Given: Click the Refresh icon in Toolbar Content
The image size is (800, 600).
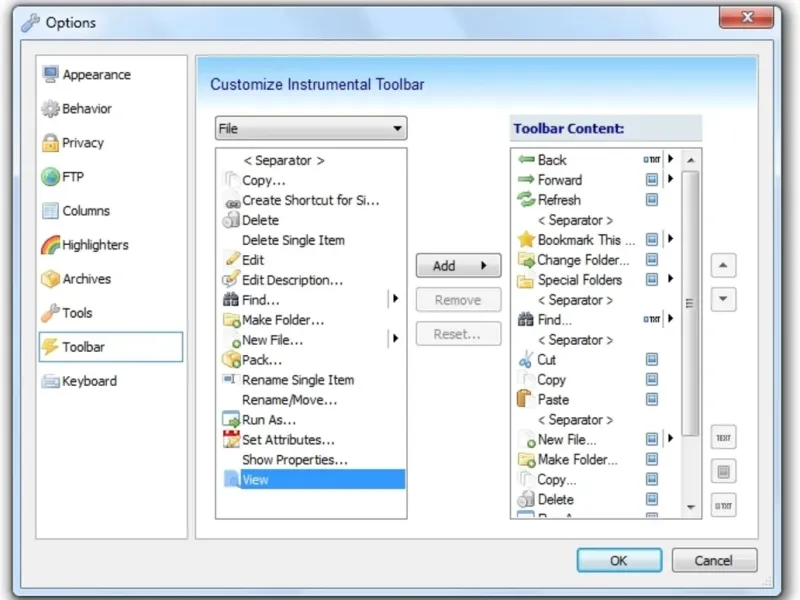Looking at the screenshot, I should pos(526,199).
